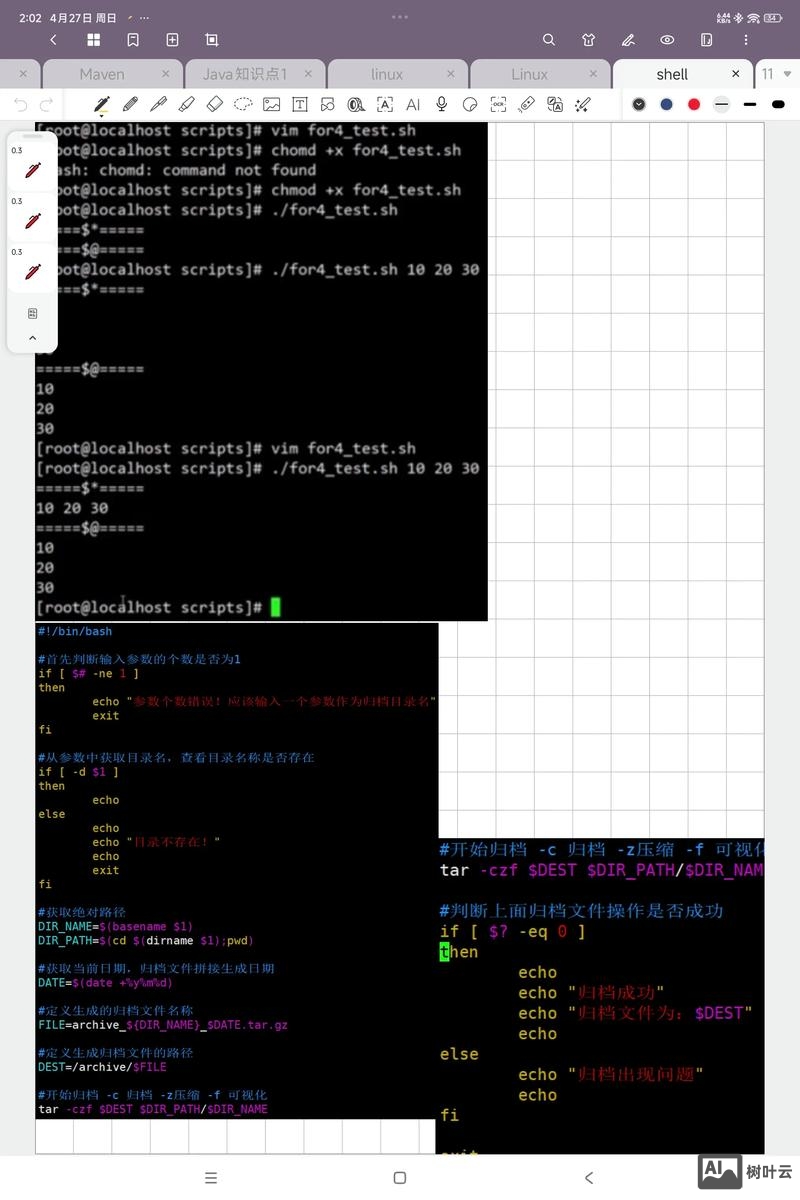Open the AI assistant tool
Viewport: 800px width, 1200px height.
tap(412, 104)
